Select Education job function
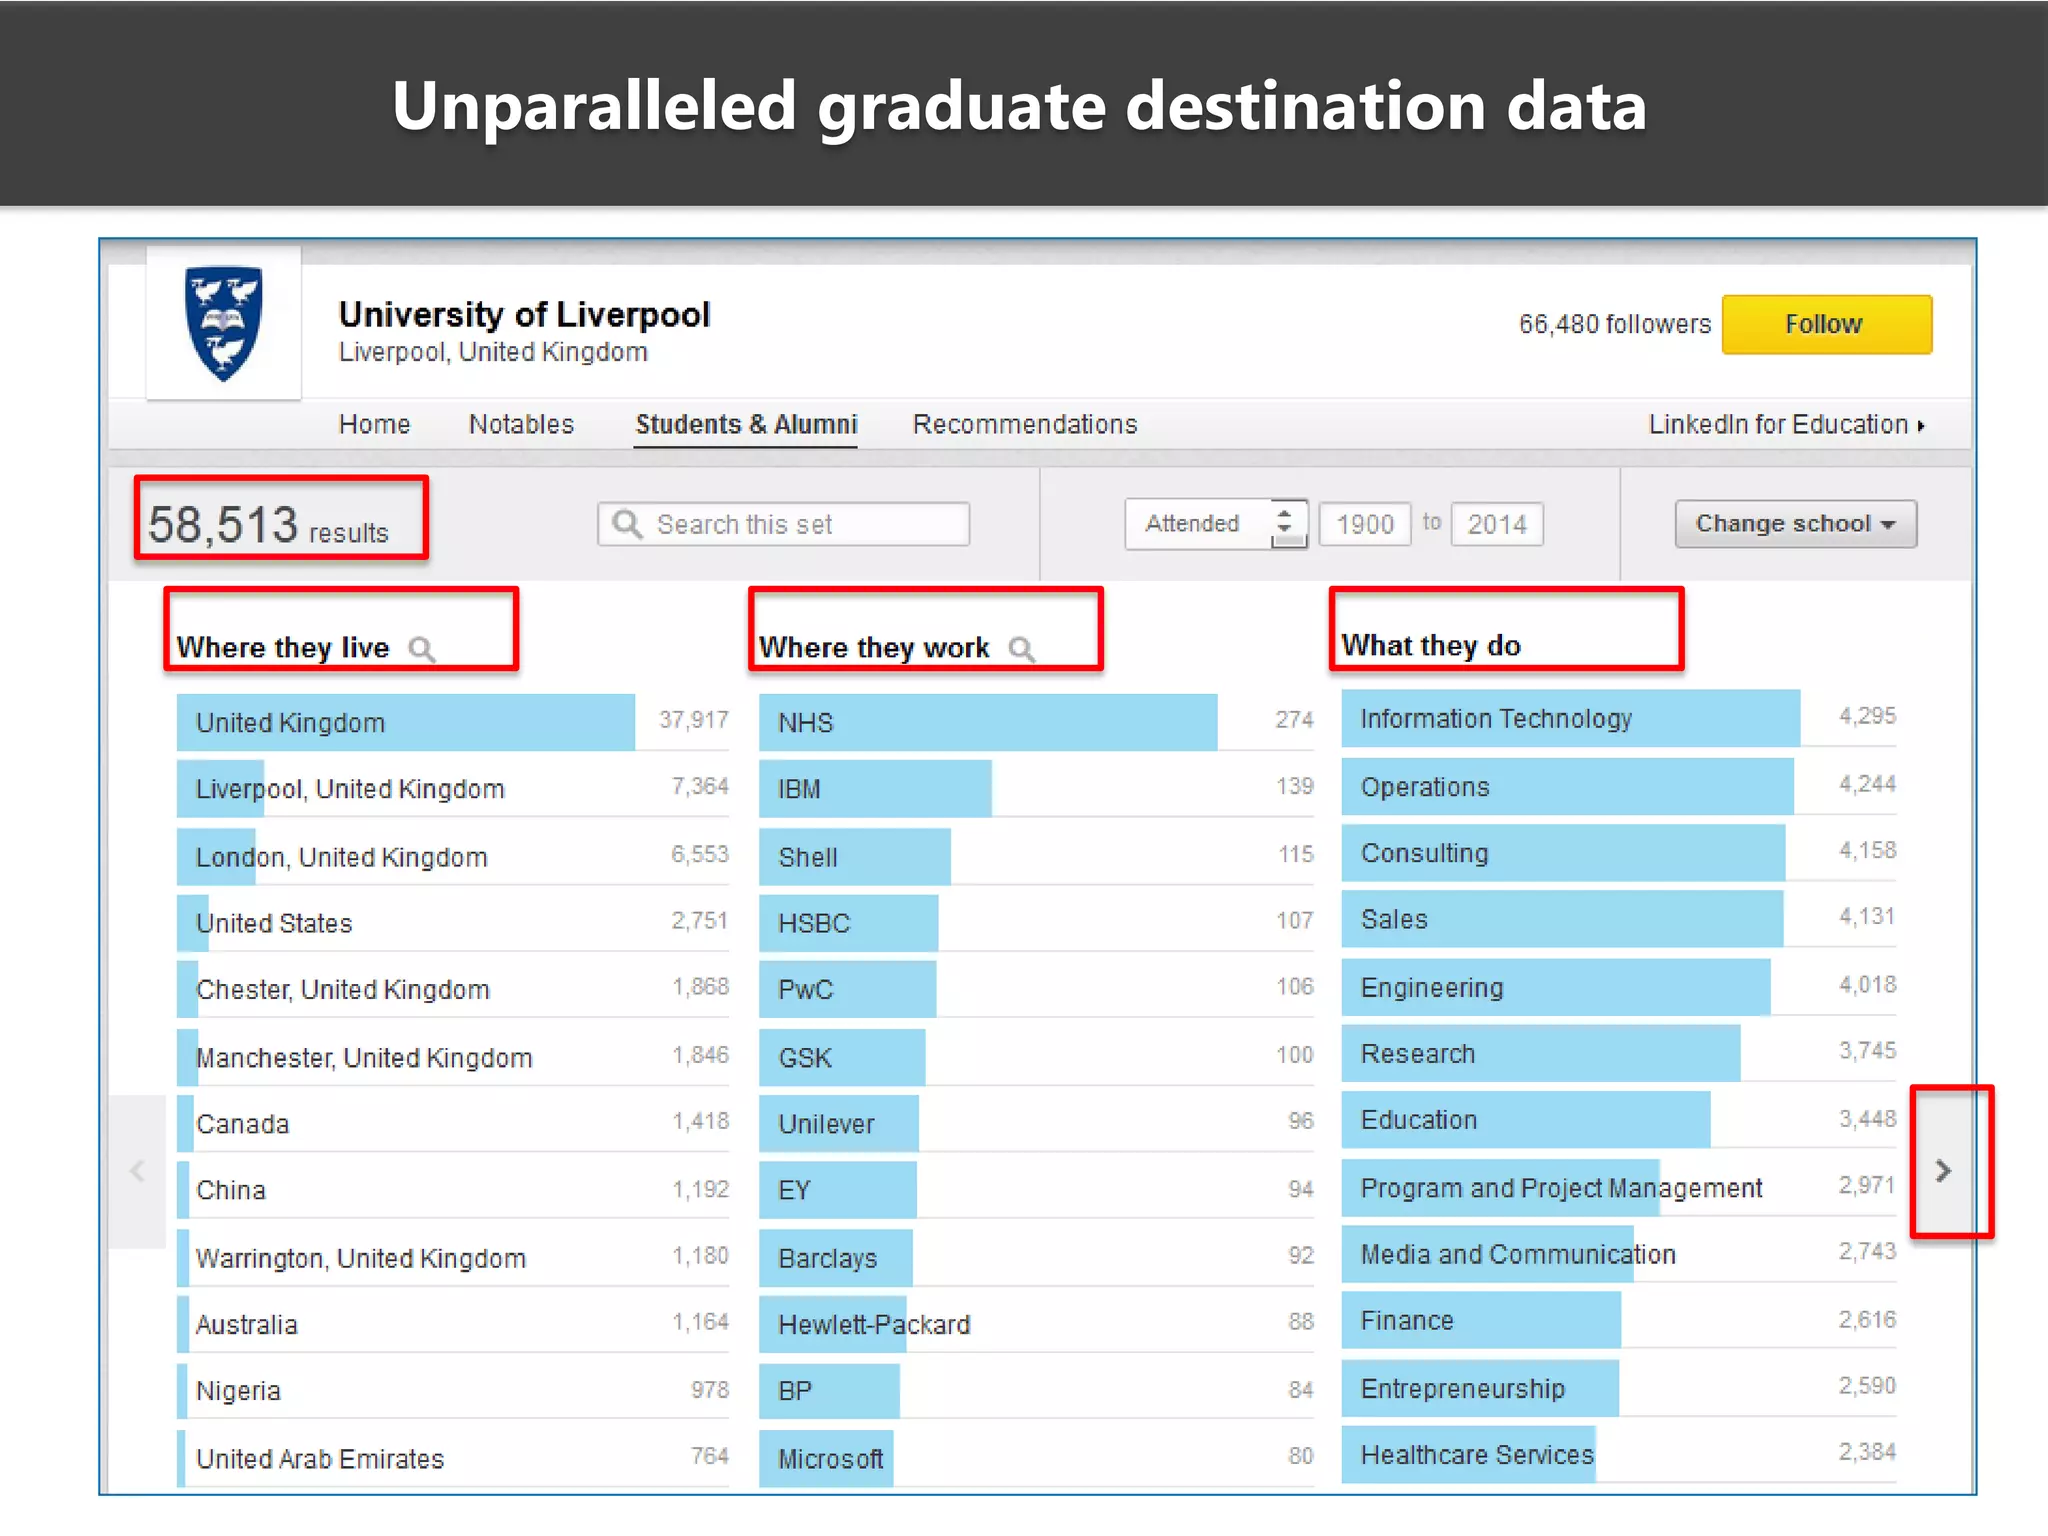Viewport: 2048px width, 1536px height. [1619, 1120]
